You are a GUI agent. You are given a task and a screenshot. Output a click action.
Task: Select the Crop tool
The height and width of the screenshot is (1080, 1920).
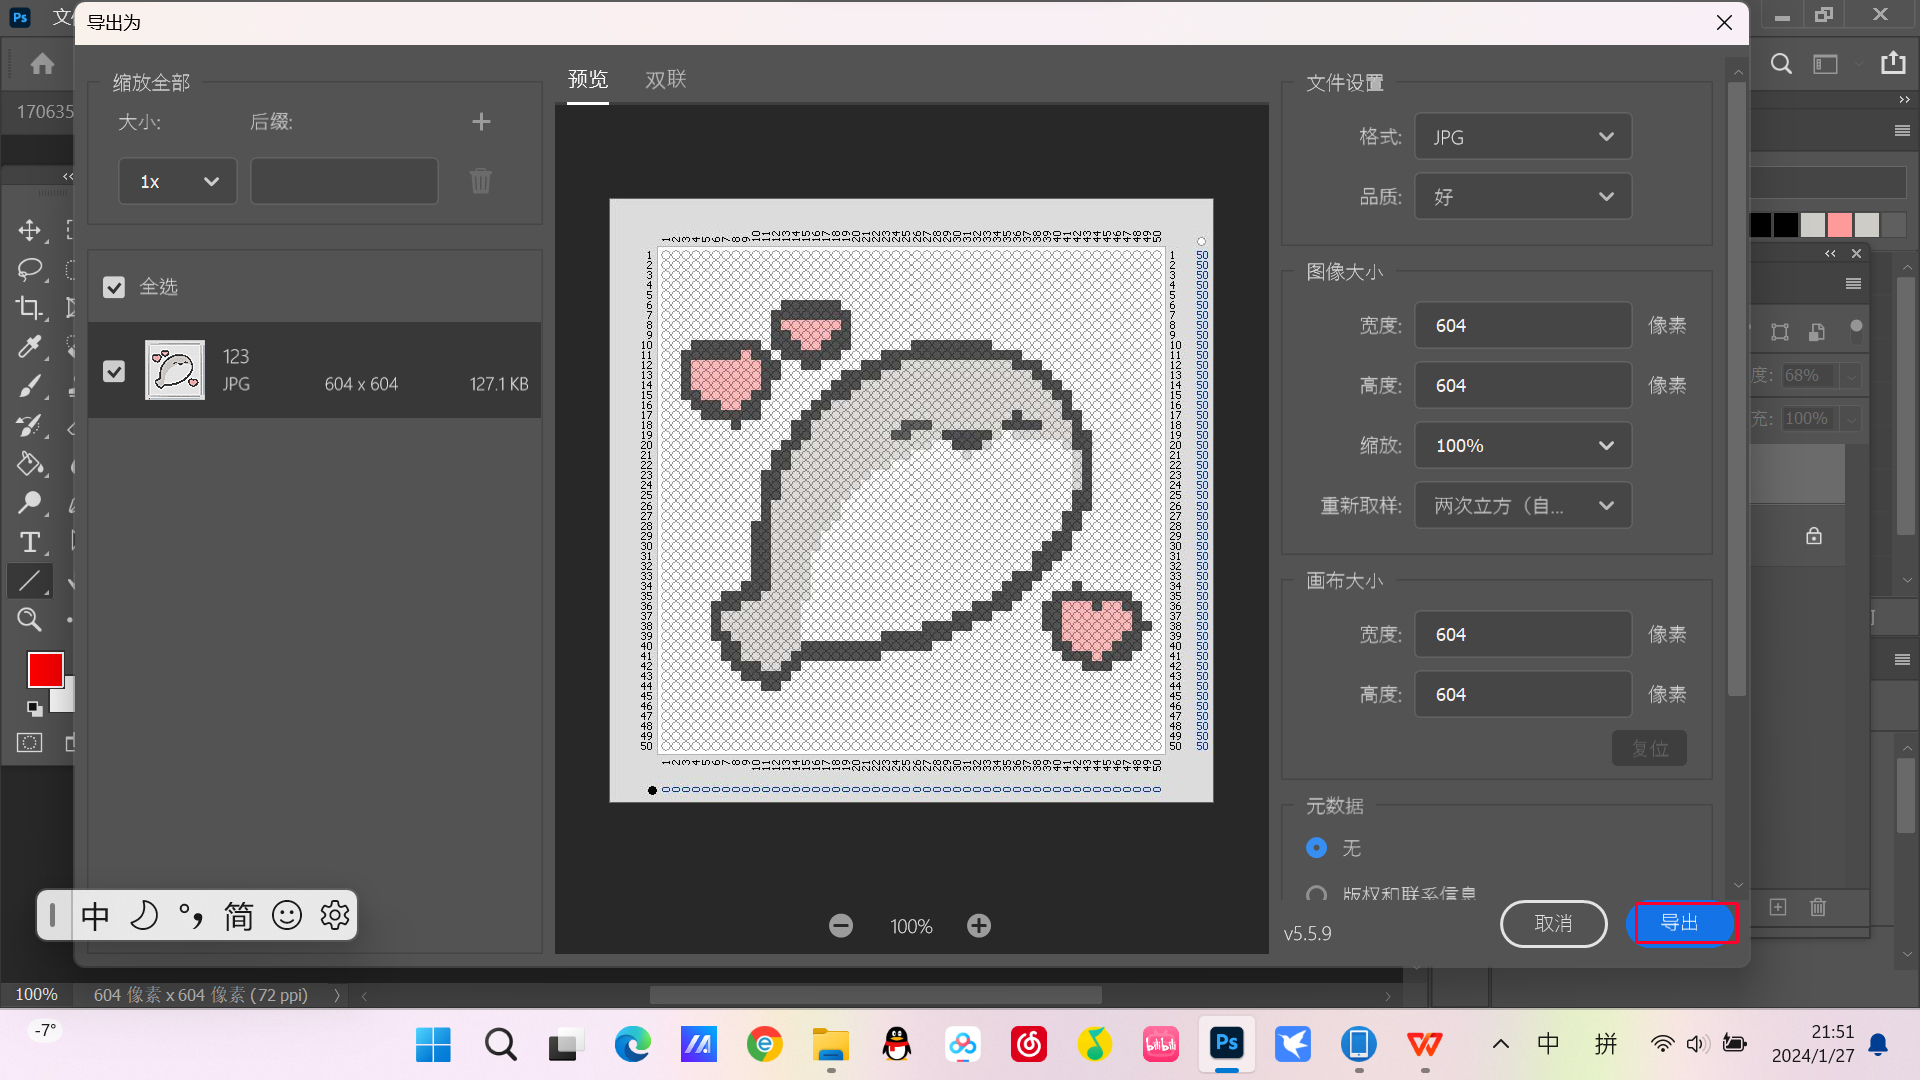coord(29,308)
